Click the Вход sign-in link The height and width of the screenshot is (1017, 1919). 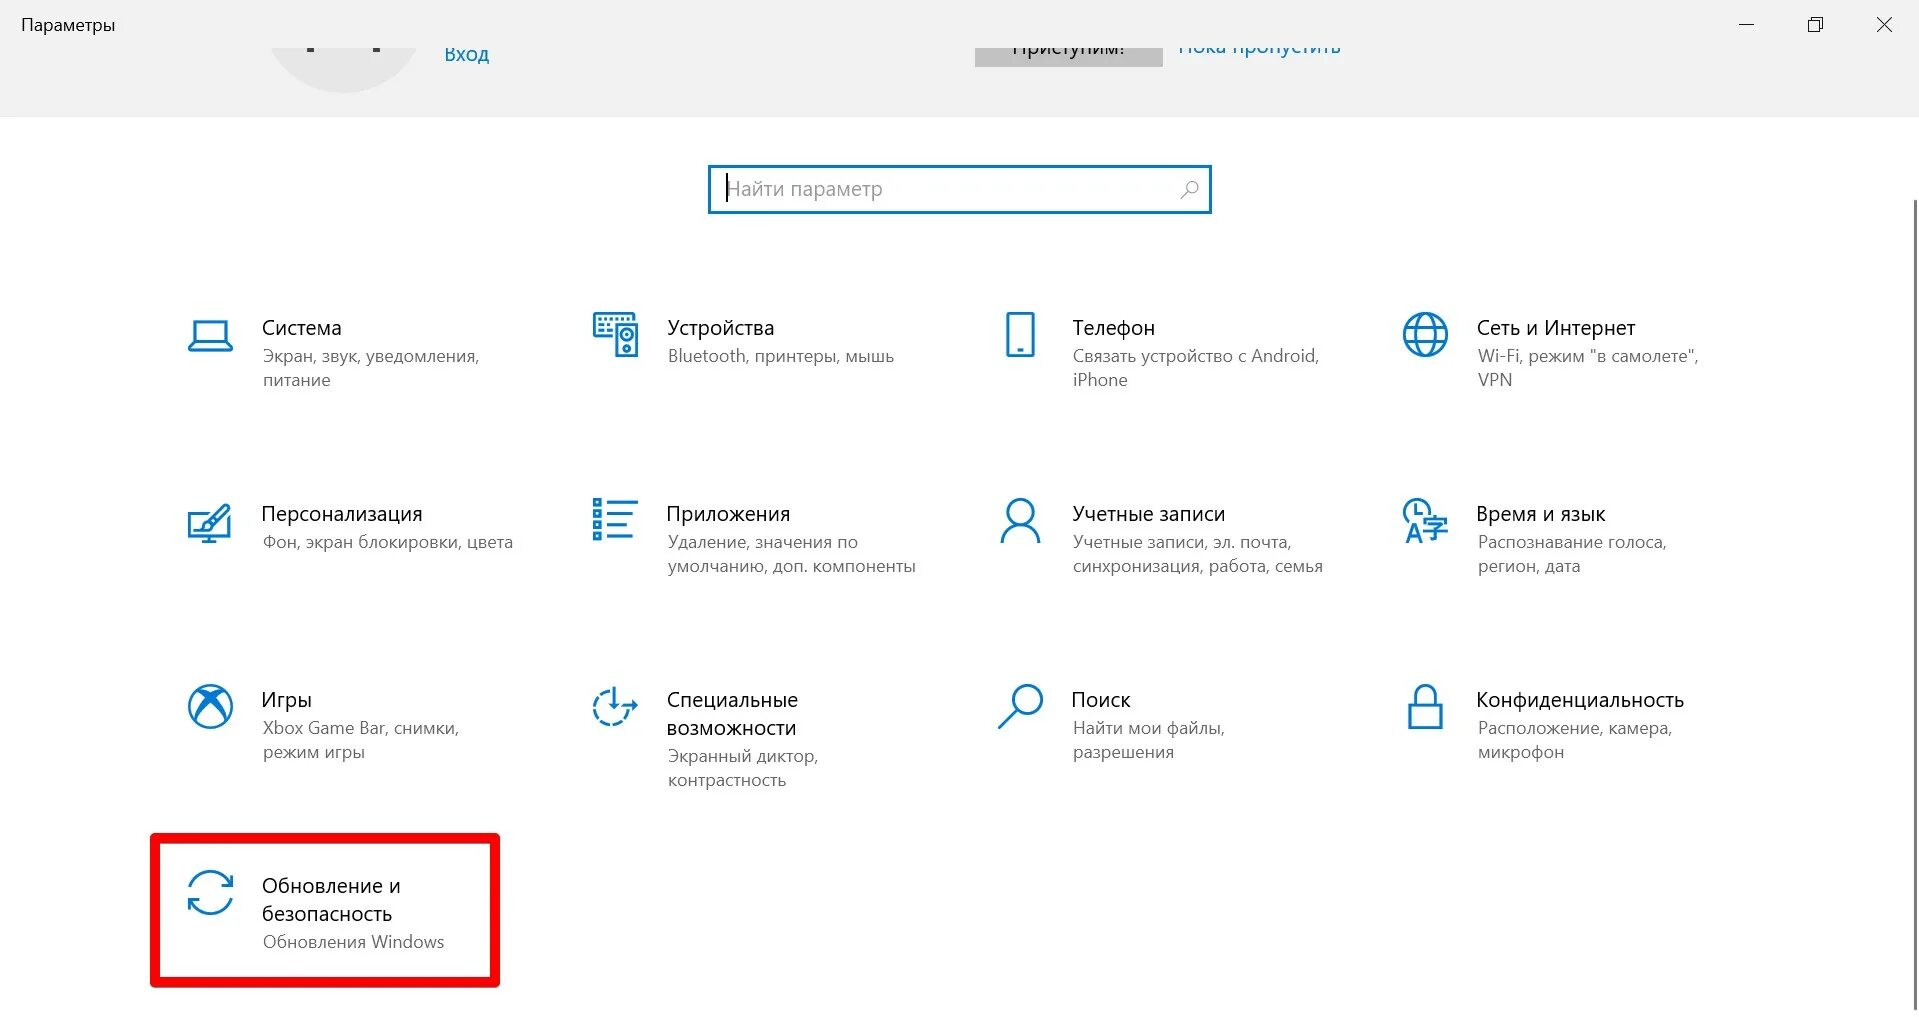pos(467,54)
